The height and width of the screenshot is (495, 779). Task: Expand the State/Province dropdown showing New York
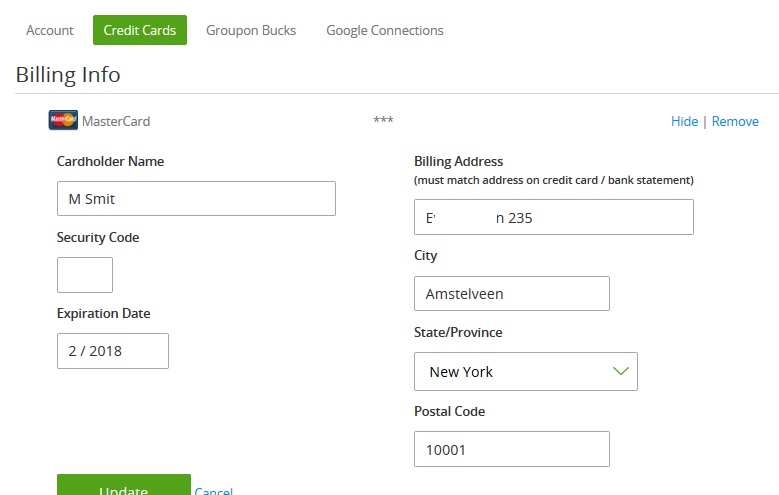coord(525,371)
